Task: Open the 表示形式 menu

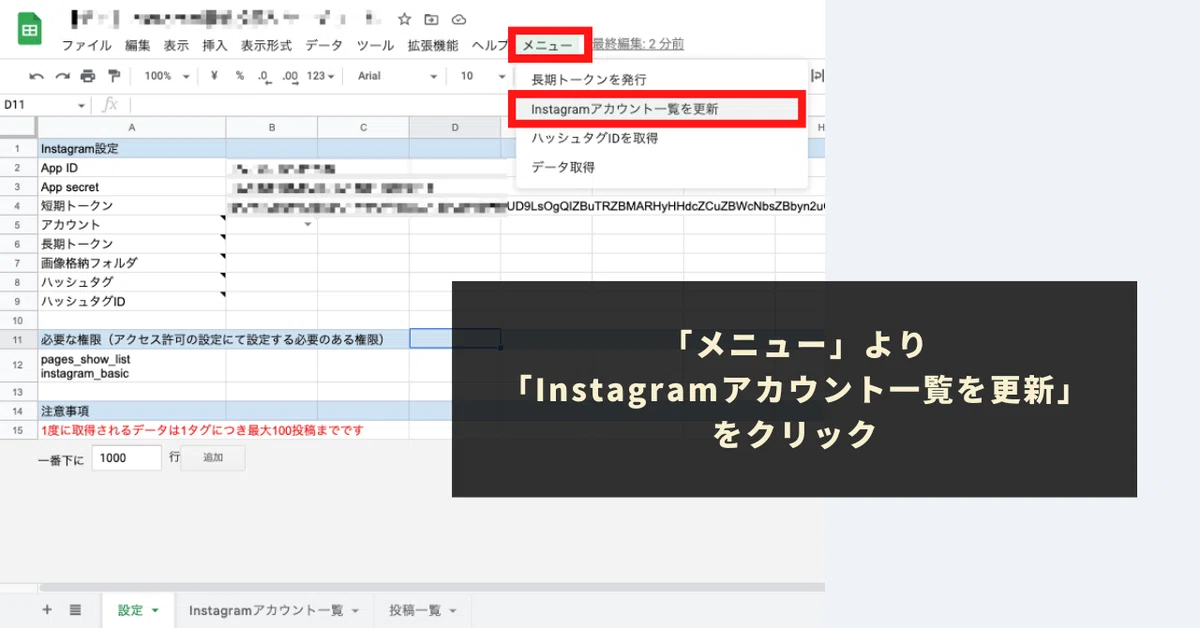Action: pos(266,46)
